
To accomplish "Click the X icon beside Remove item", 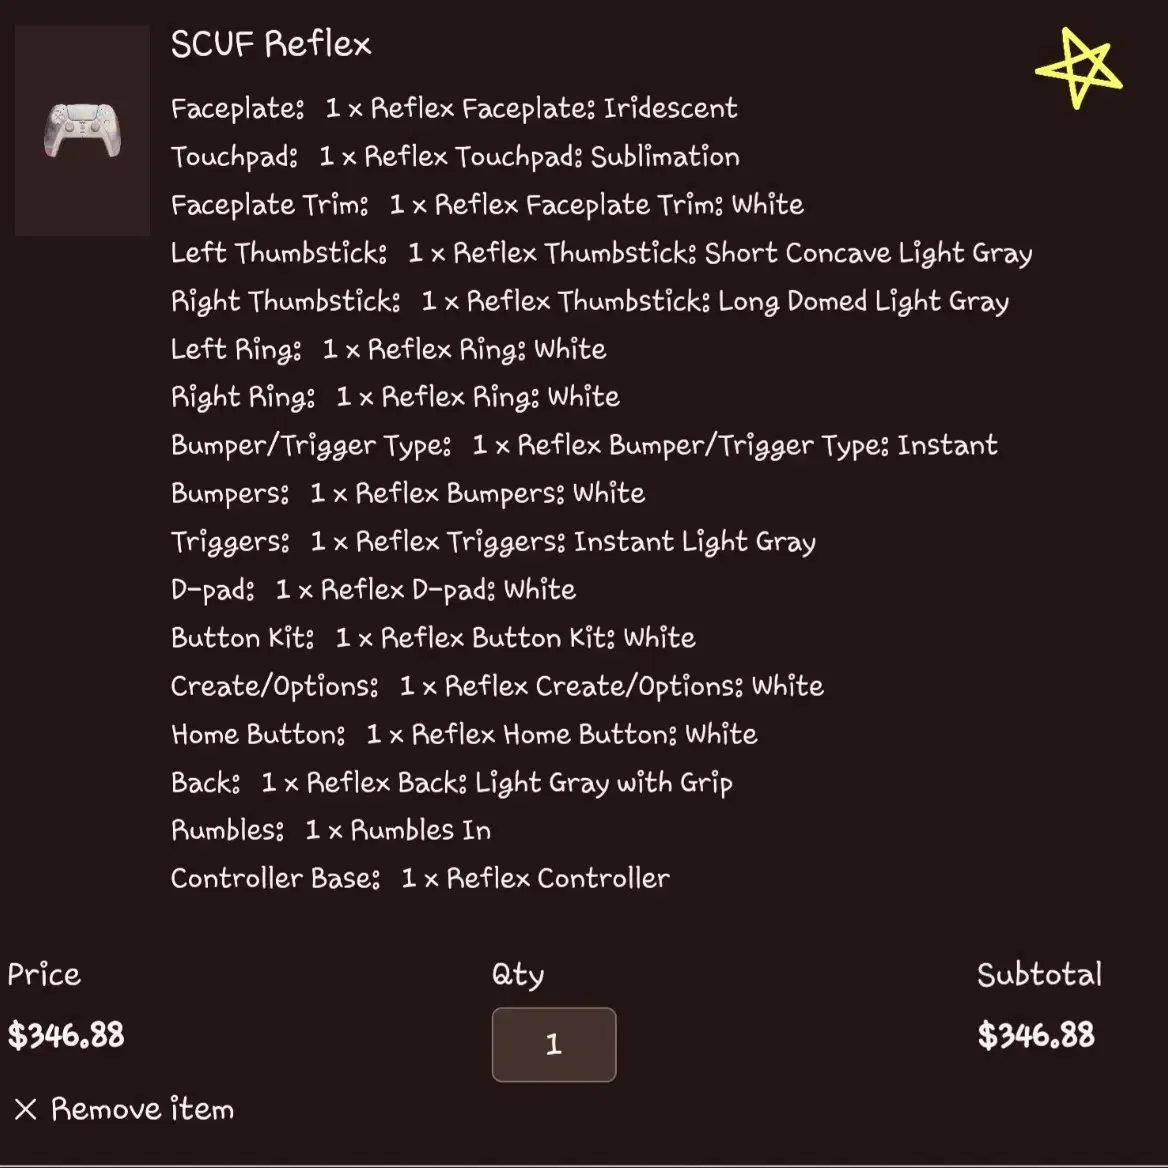I will point(25,1109).
